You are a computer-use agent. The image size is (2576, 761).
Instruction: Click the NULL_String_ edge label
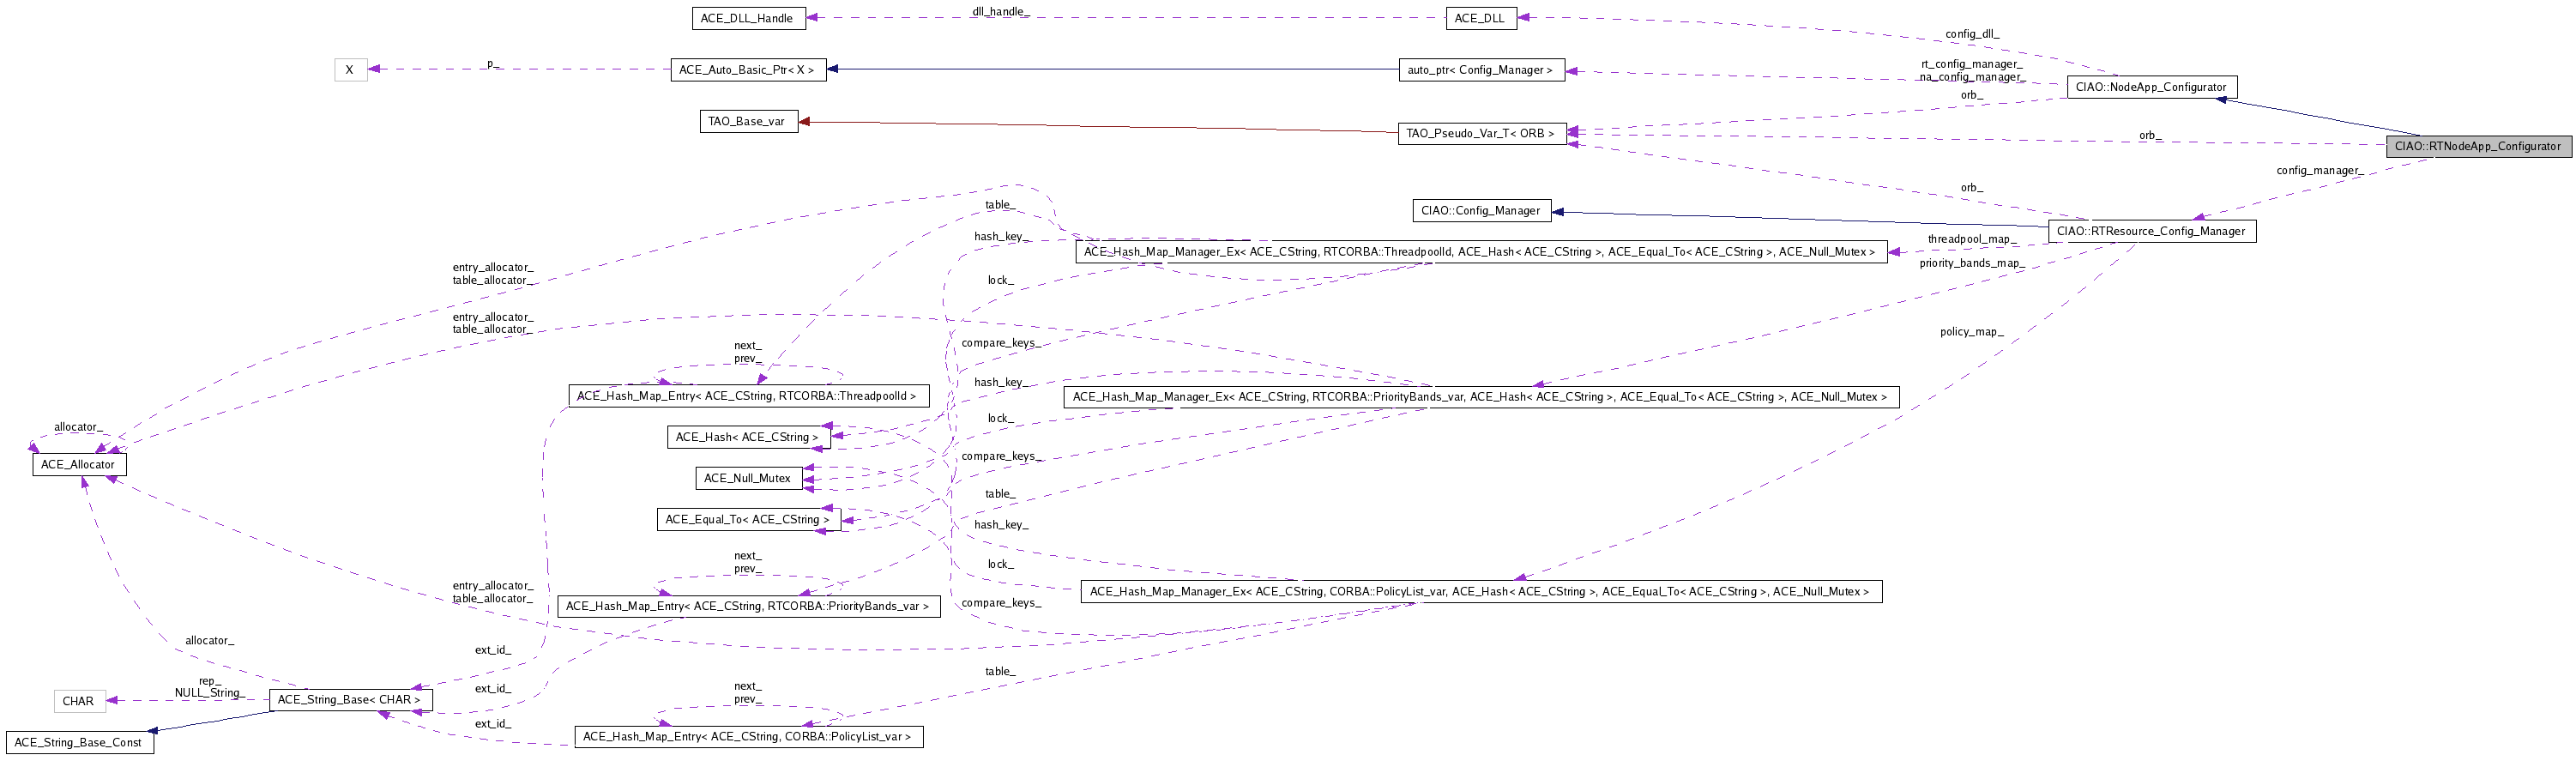[x=209, y=693]
